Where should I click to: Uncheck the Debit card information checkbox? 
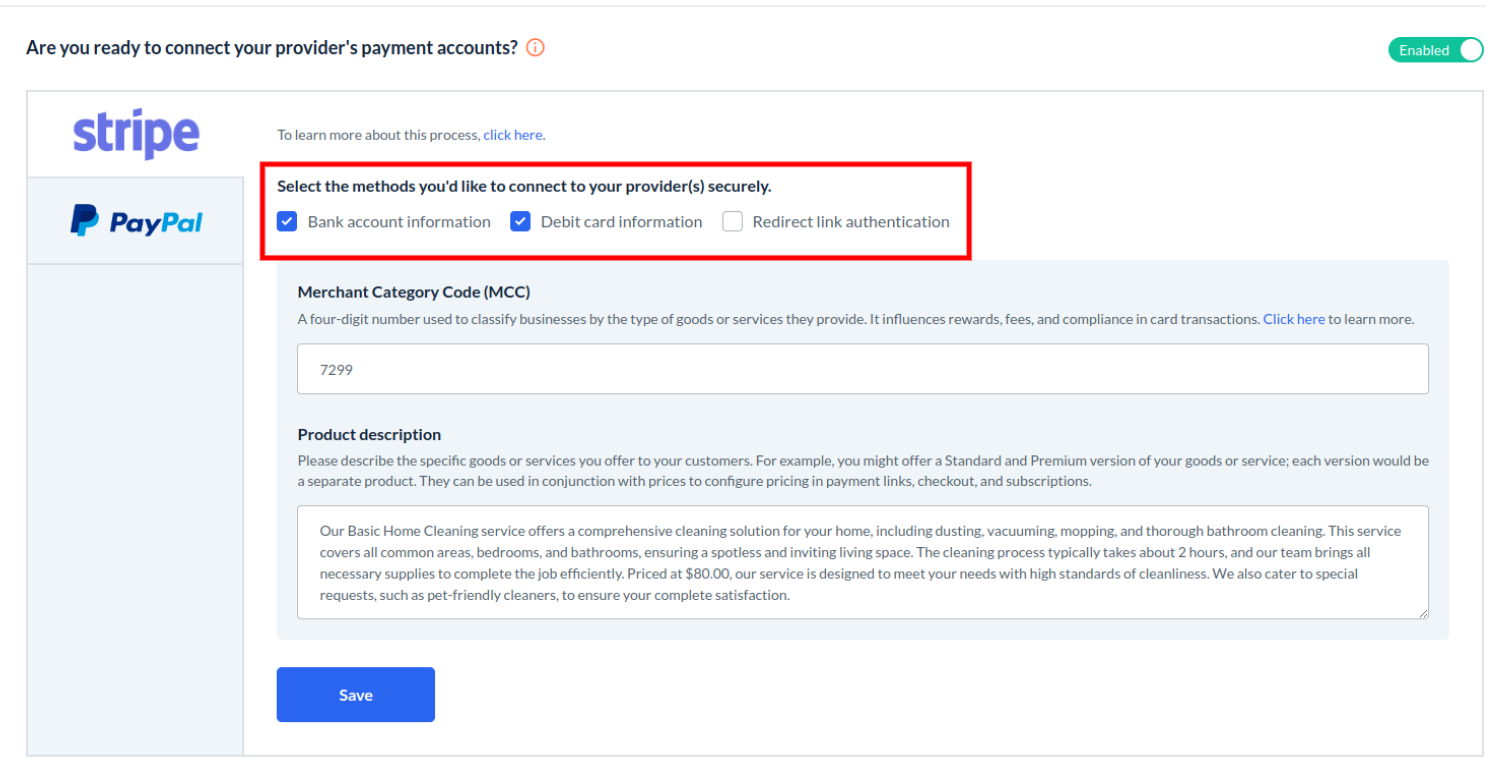click(x=520, y=222)
